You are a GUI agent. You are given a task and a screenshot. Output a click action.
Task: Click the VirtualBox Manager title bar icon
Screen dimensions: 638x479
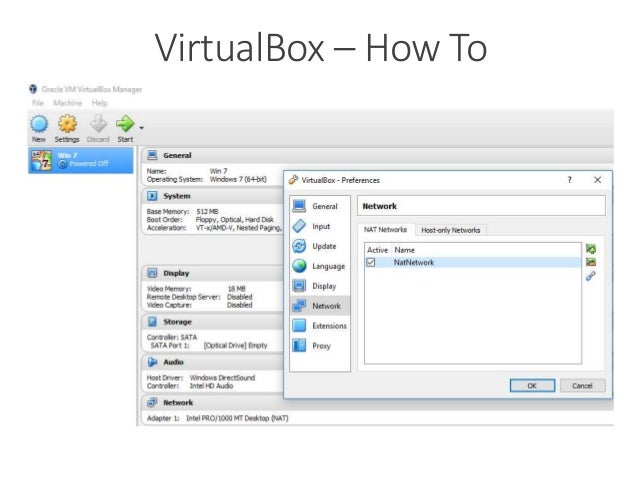coord(33,89)
